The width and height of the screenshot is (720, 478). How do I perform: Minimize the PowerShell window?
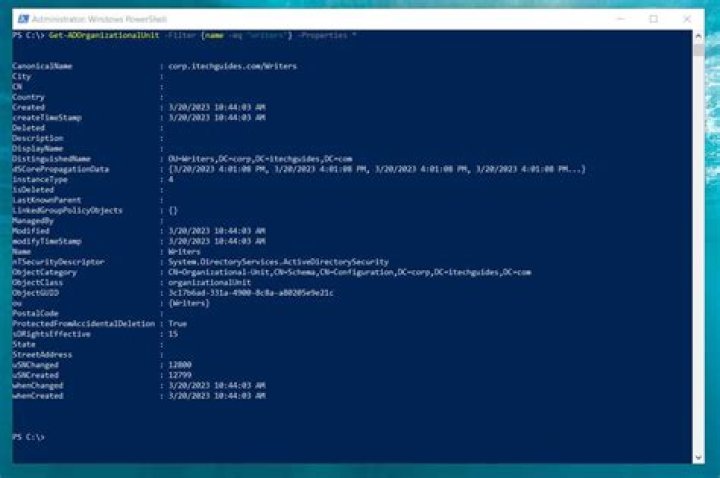[x=621, y=19]
